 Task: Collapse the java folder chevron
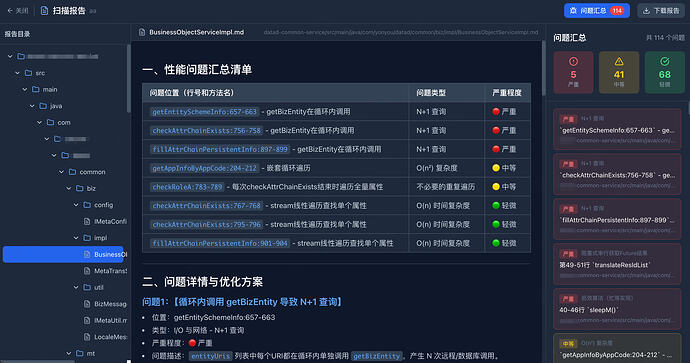[x=32, y=106]
